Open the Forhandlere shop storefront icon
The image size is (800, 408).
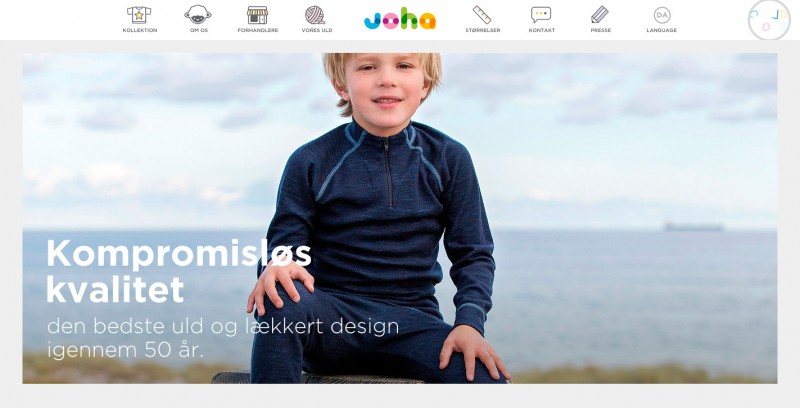click(258, 15)
